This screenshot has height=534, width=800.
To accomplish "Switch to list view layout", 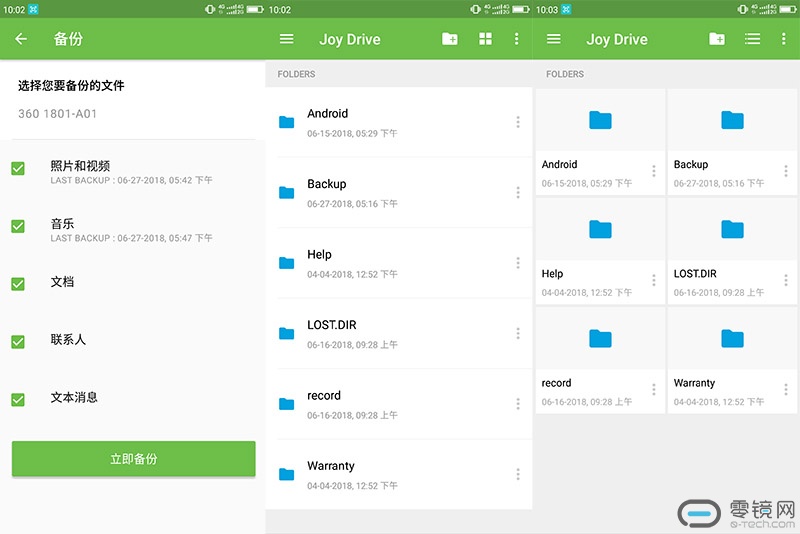I will (752, 39).
